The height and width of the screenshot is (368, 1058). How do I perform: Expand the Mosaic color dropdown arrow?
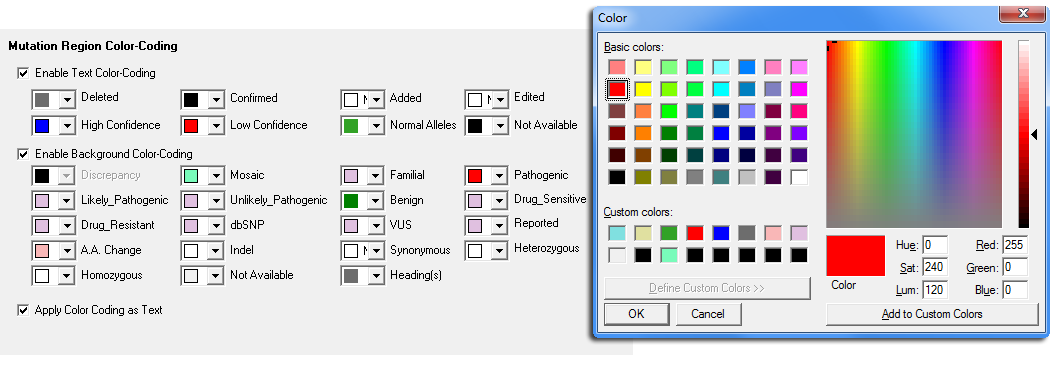click(216, 176)
